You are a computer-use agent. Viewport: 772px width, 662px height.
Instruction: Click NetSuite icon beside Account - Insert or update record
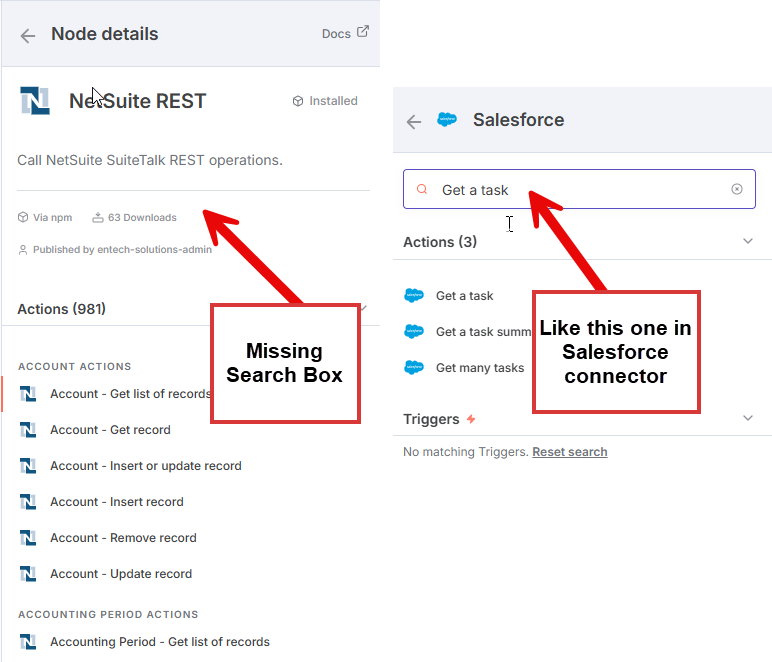click(x=28, y=466)
